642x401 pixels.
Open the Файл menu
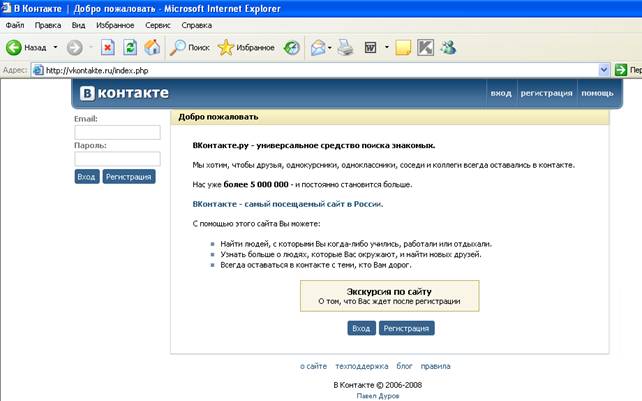pos(15,24)
